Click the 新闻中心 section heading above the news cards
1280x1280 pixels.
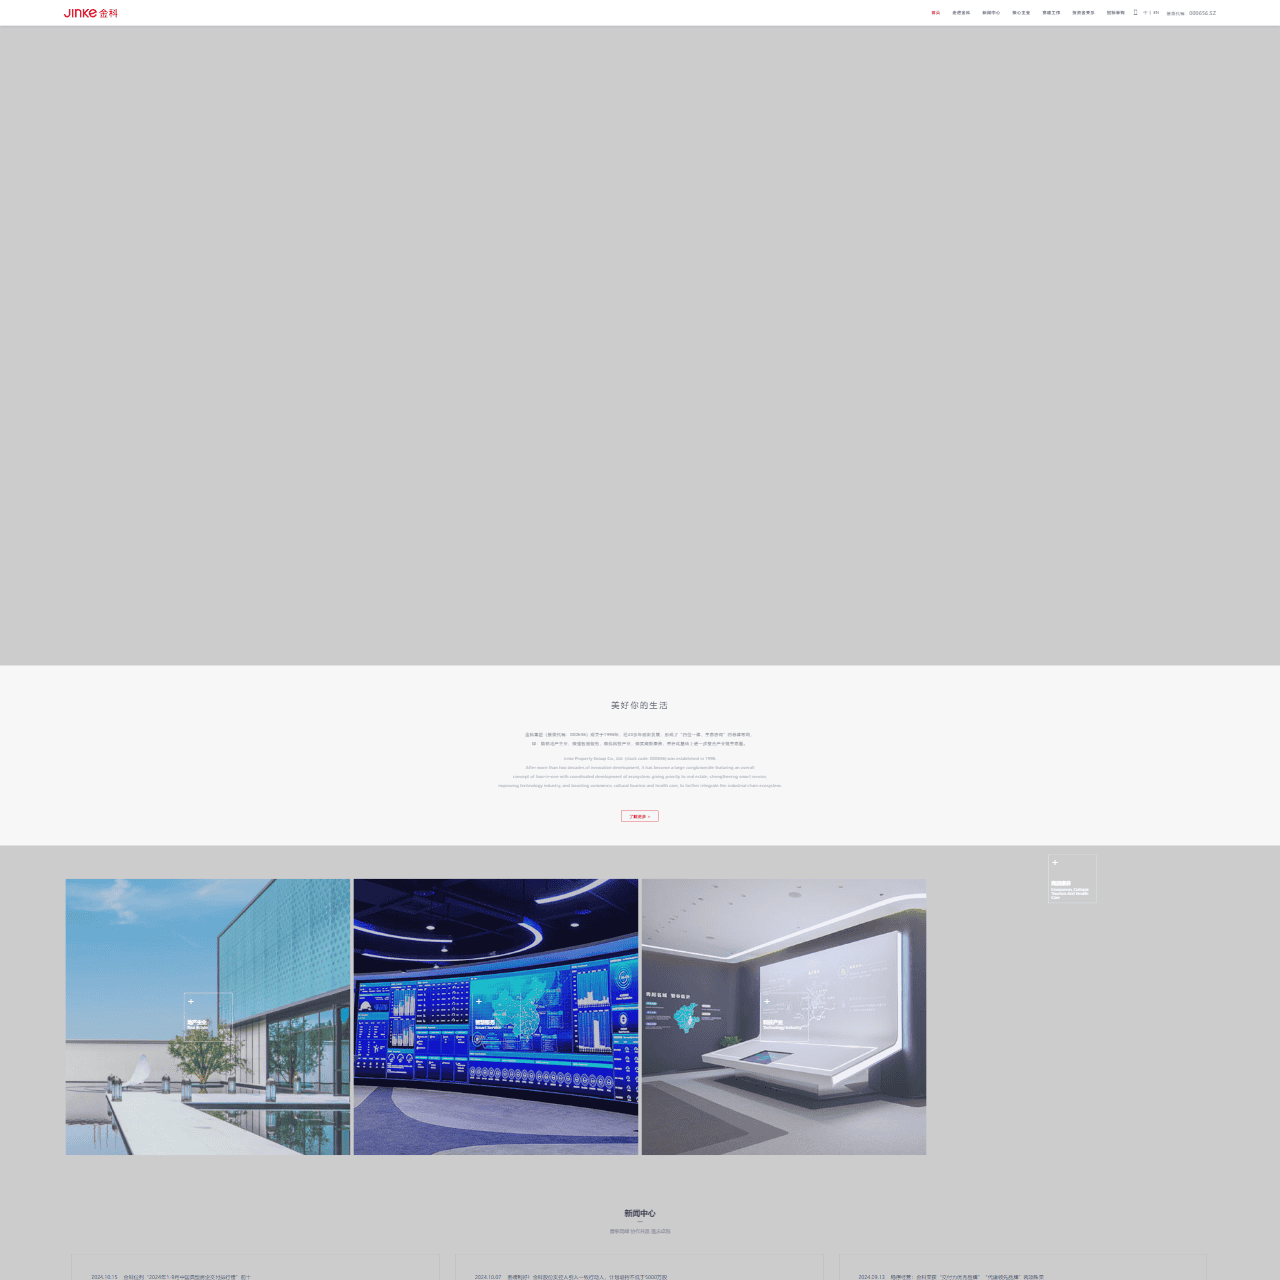(640, 1213)
